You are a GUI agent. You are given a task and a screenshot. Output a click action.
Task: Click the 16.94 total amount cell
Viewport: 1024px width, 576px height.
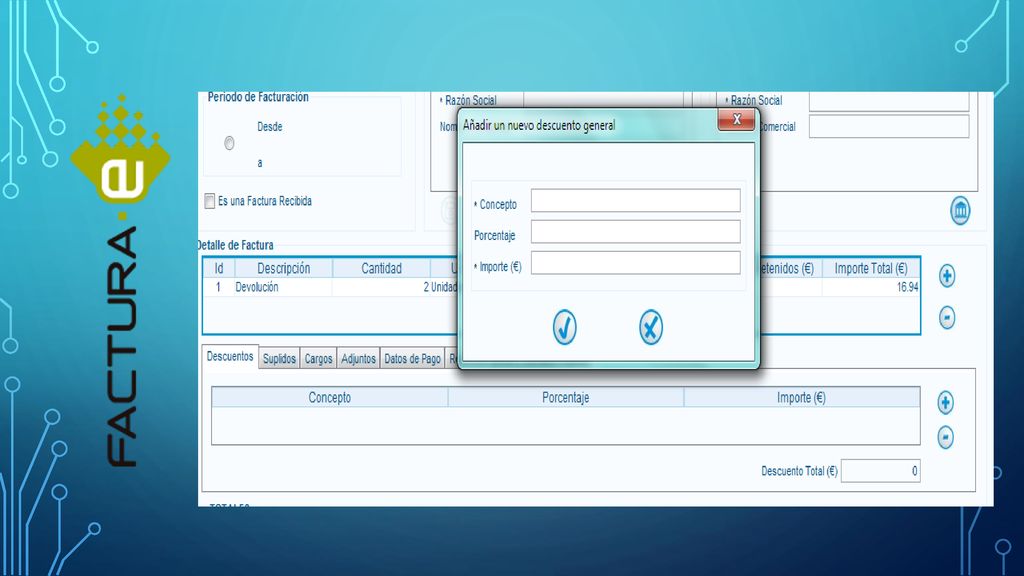click(871, 287)
